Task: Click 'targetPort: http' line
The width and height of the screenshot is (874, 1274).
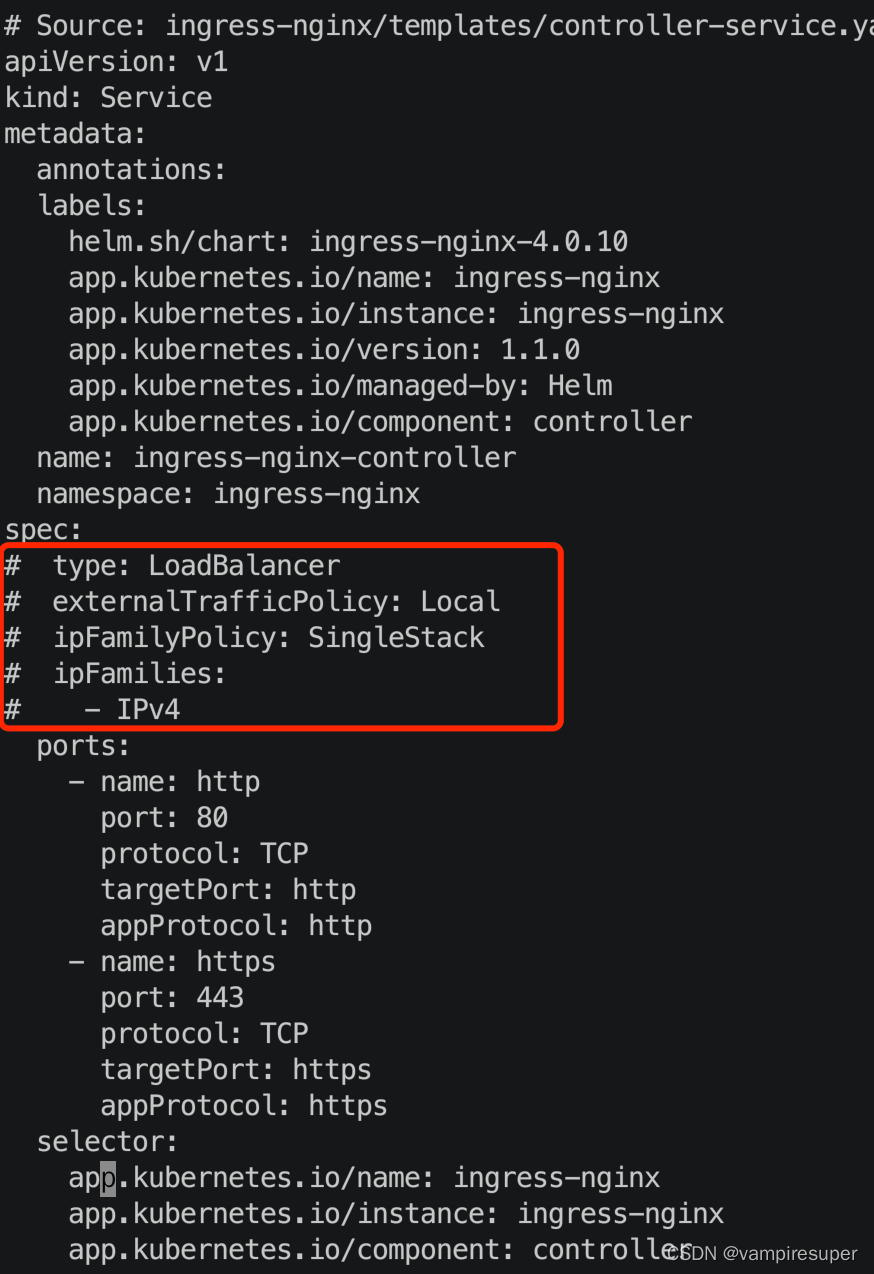Action: coord(228,890)
